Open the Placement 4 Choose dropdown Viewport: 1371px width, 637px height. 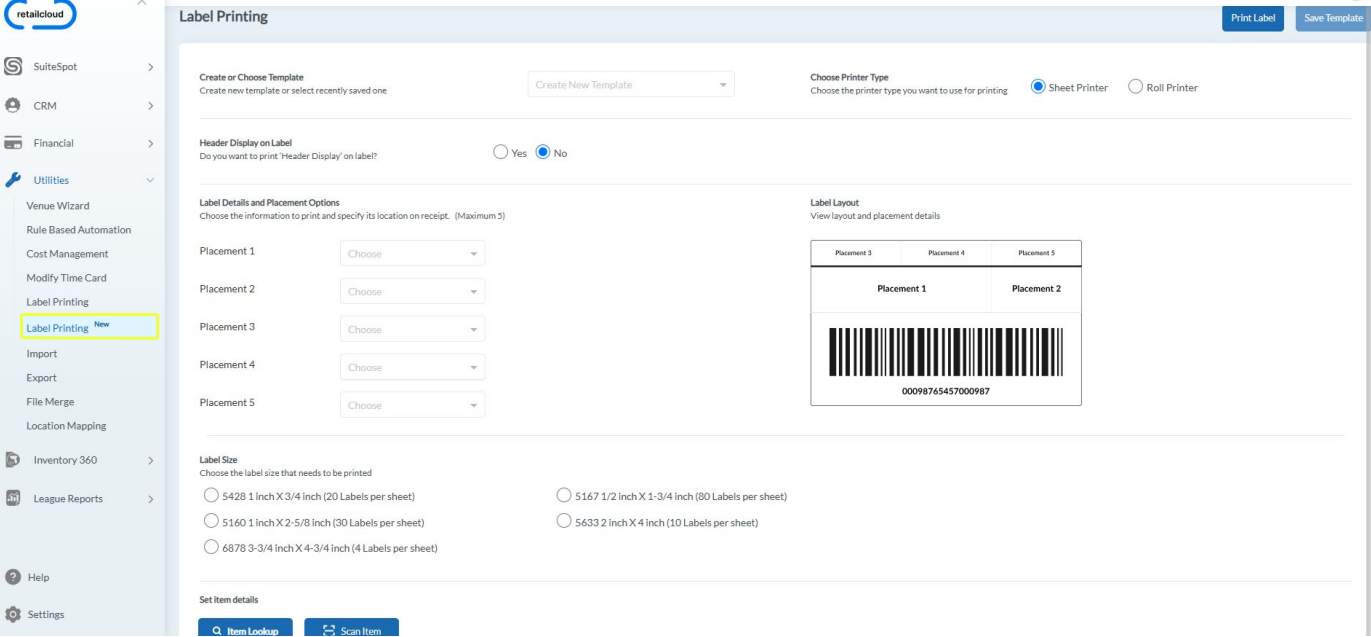click(x=413, y=368)
